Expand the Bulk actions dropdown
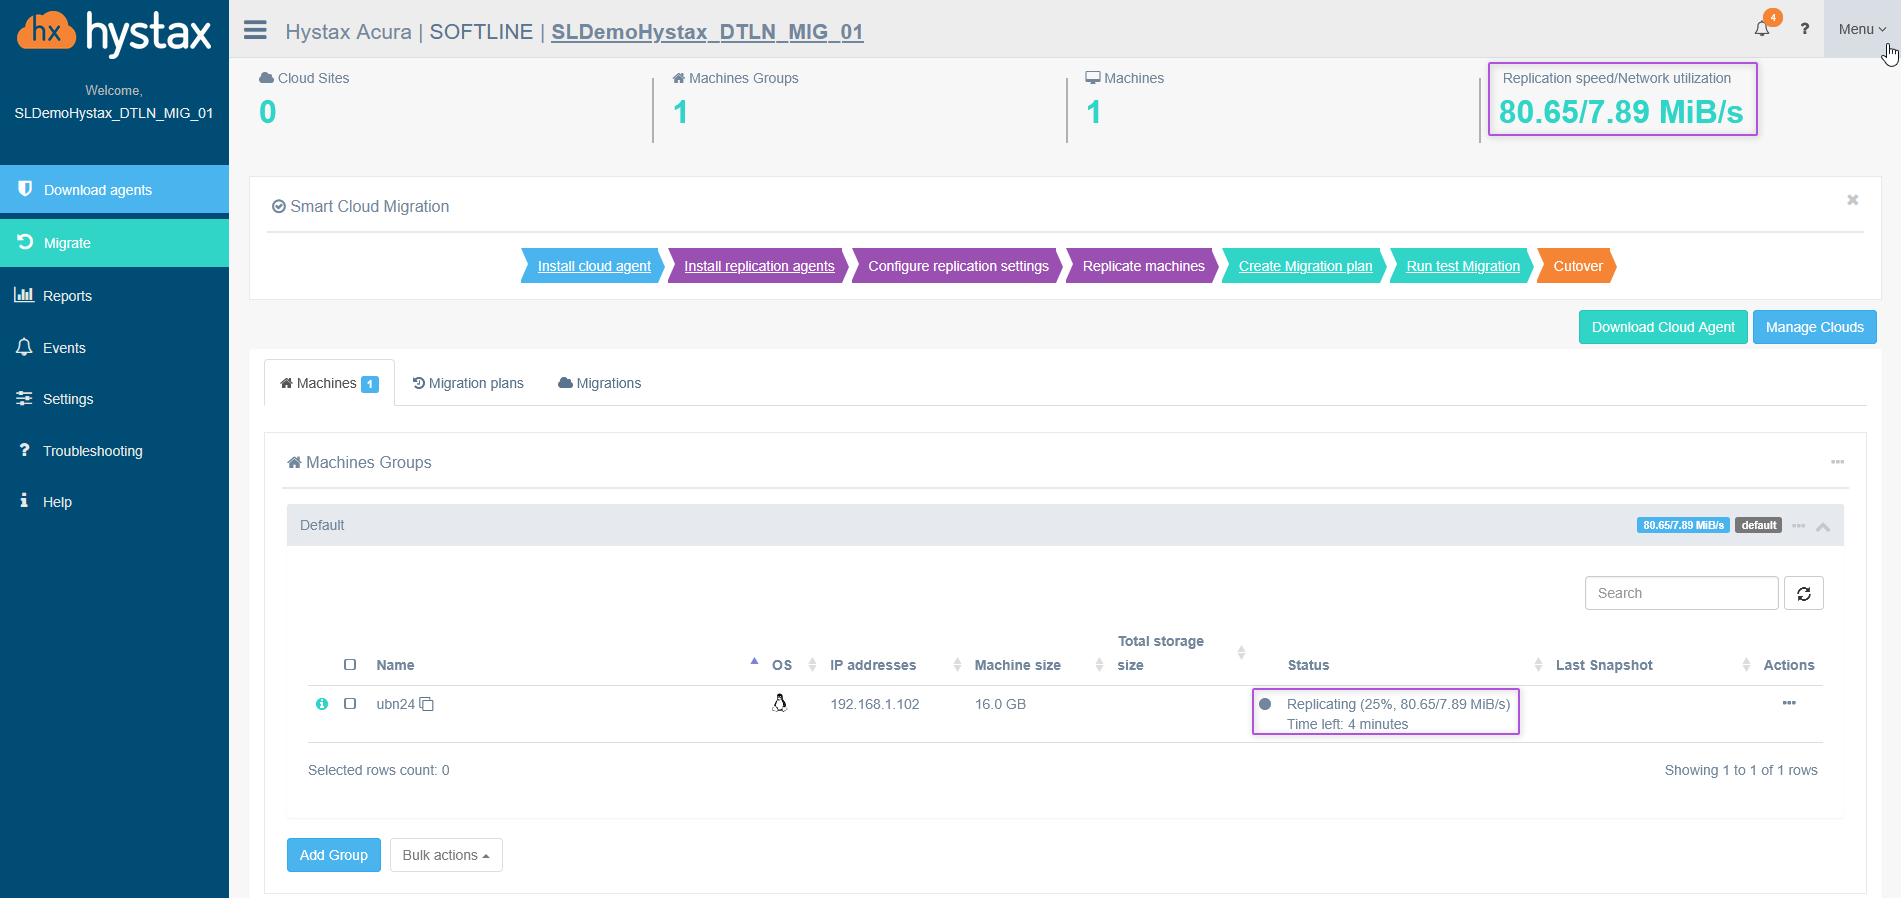The width and height of the screenshot is (1901, 898). (x=446, y=855)
